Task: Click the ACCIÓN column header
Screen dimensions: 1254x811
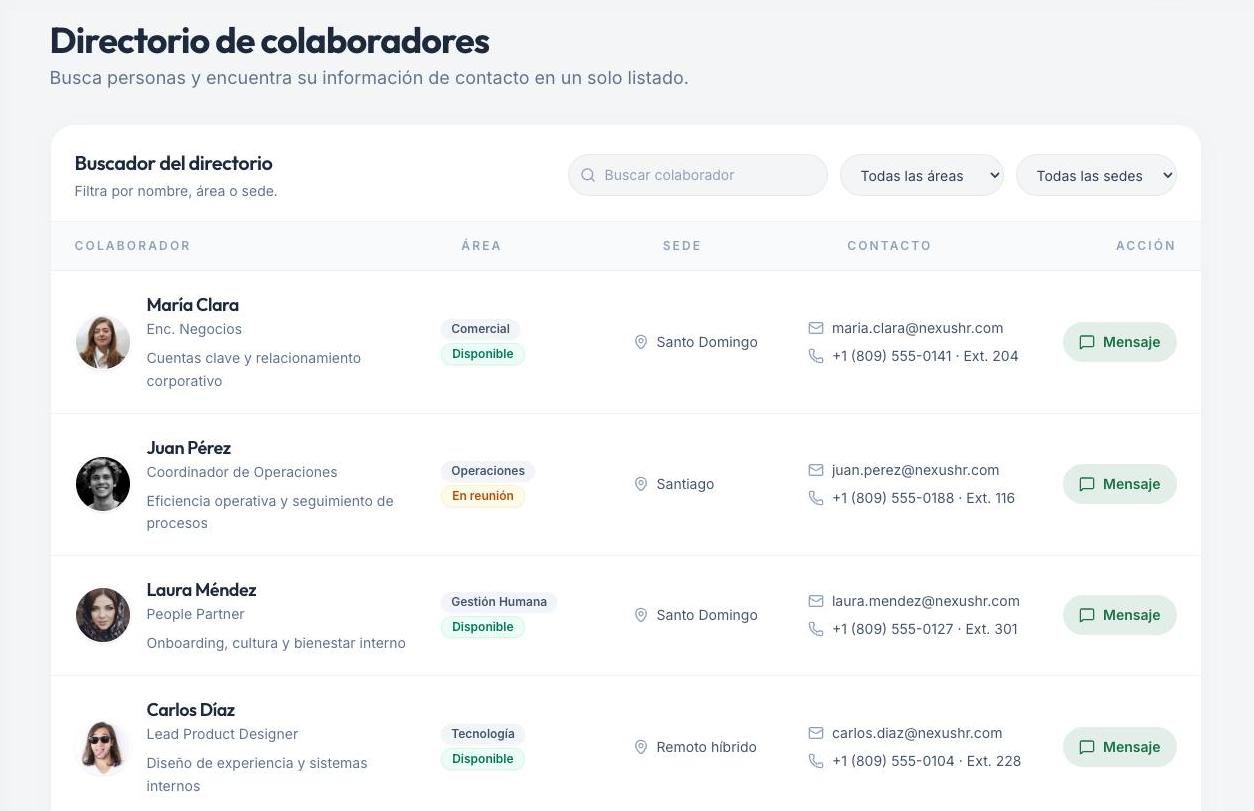Action: [1146, 246]
